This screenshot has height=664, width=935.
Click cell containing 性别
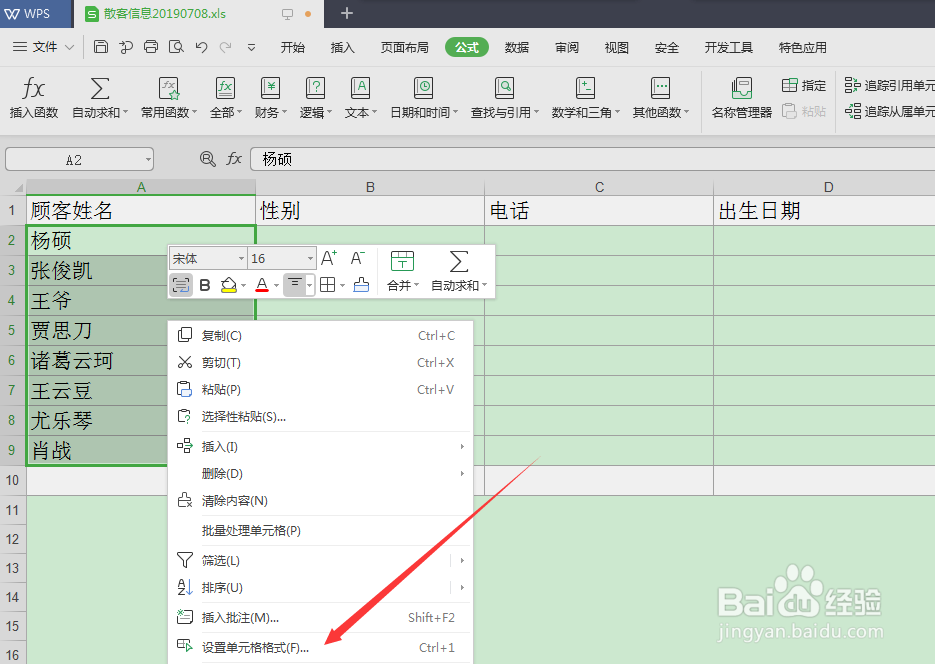click(370, 210)
